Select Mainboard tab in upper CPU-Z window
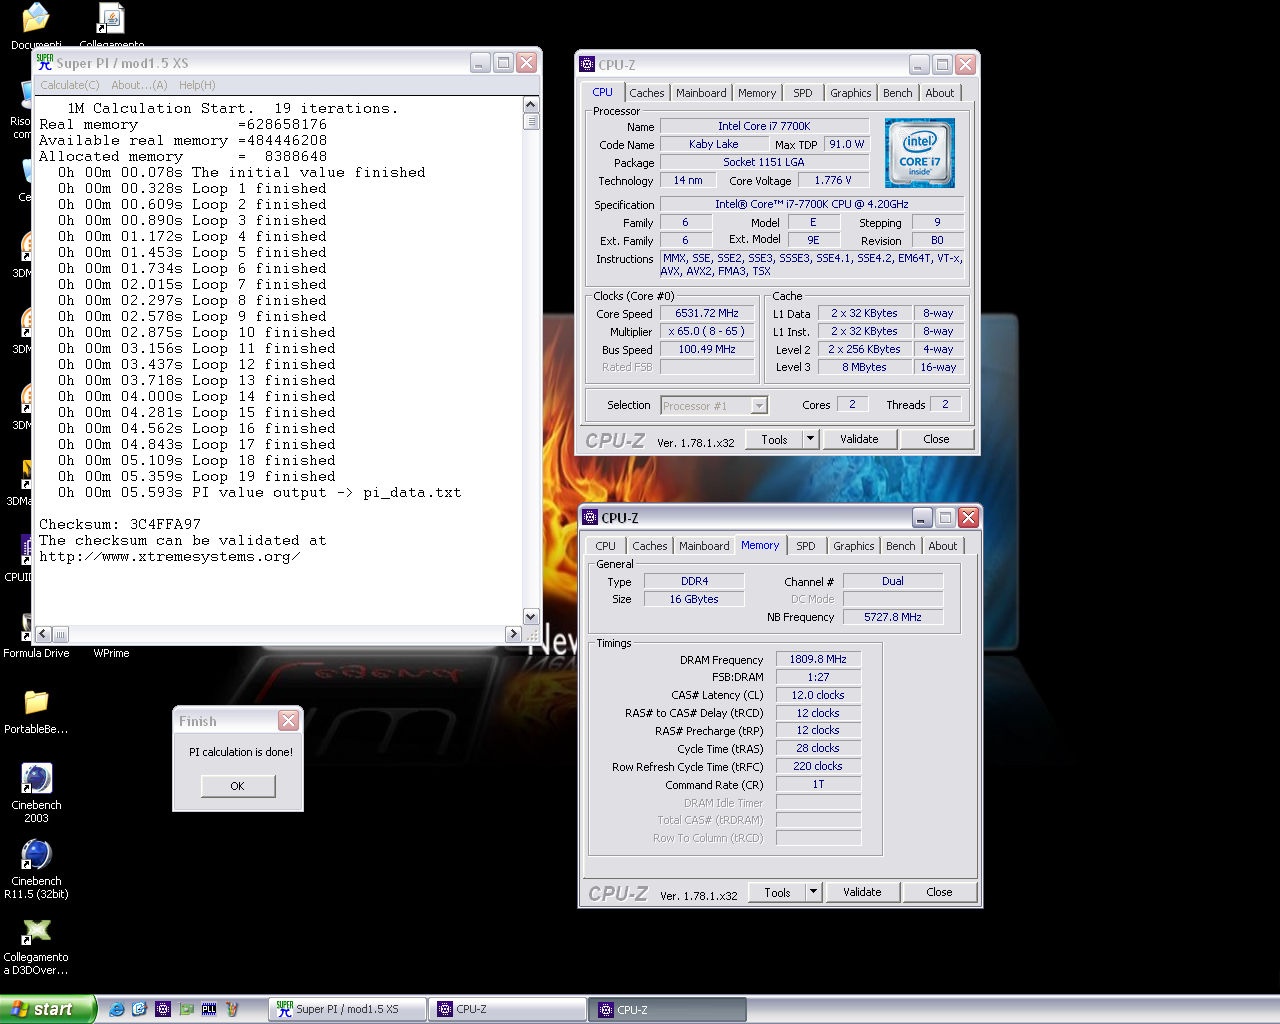Screen dimensions: 1280x1024 (701, 93)
